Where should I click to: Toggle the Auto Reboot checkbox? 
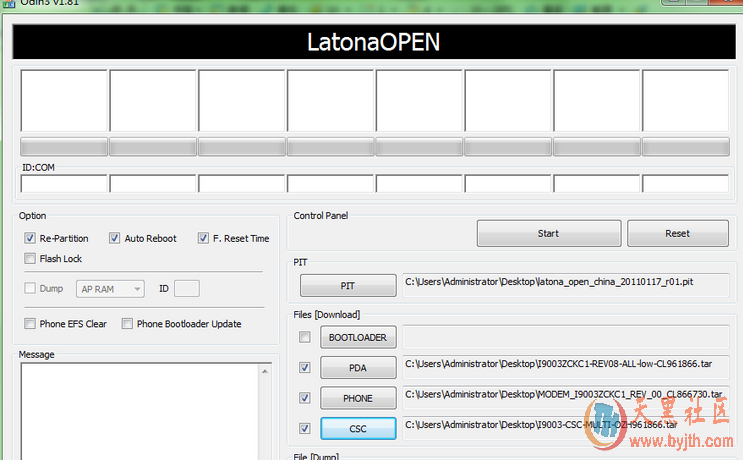pos(115,239)
